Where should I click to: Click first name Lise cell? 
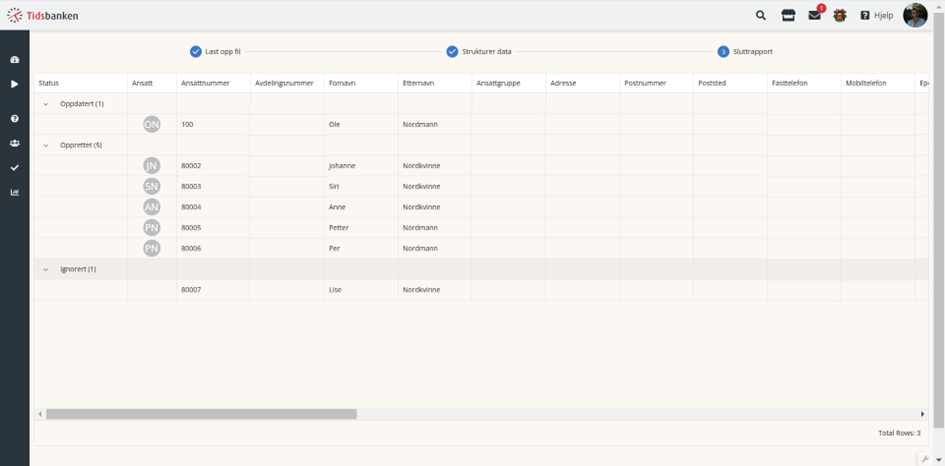(x=361, y=290)
